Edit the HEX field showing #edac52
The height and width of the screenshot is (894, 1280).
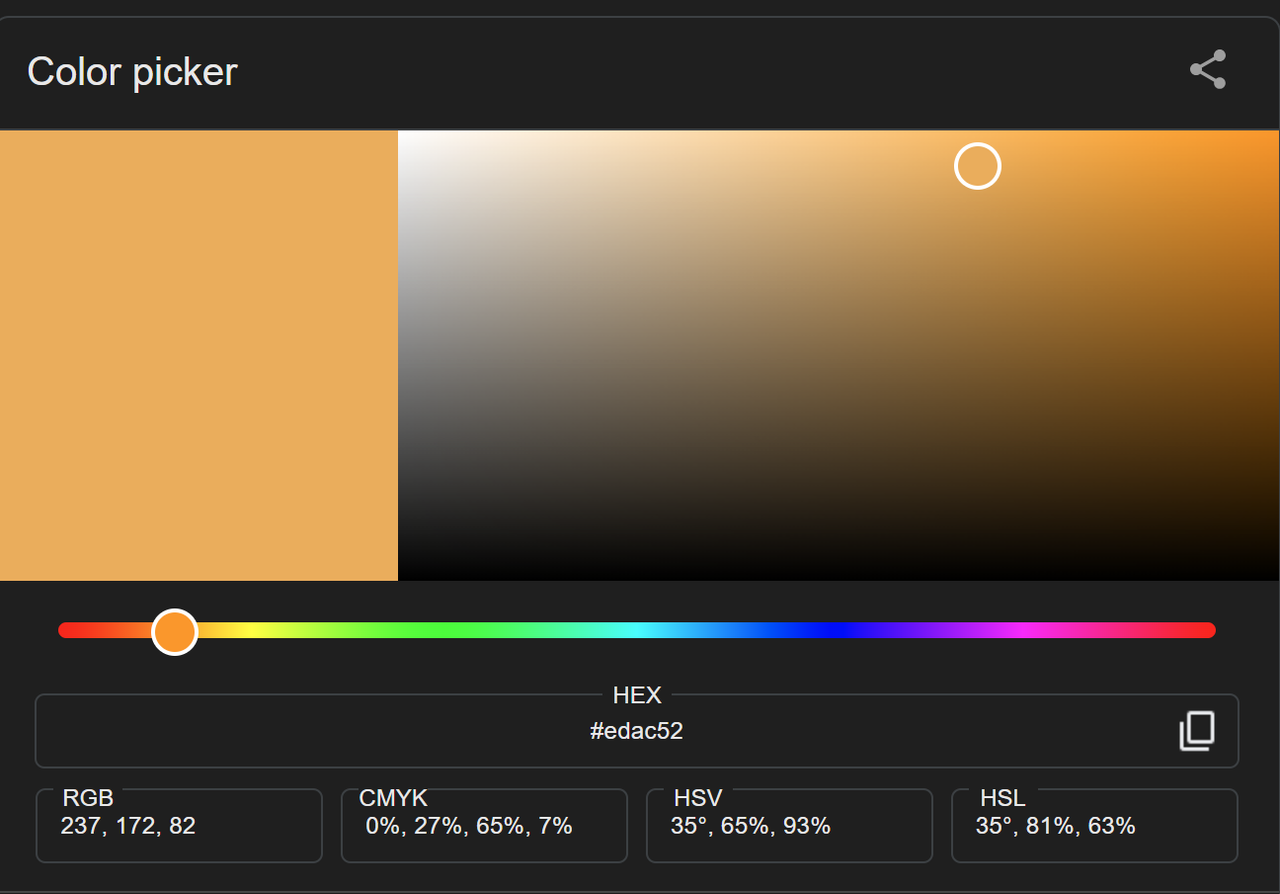click(x=637, y=731)
